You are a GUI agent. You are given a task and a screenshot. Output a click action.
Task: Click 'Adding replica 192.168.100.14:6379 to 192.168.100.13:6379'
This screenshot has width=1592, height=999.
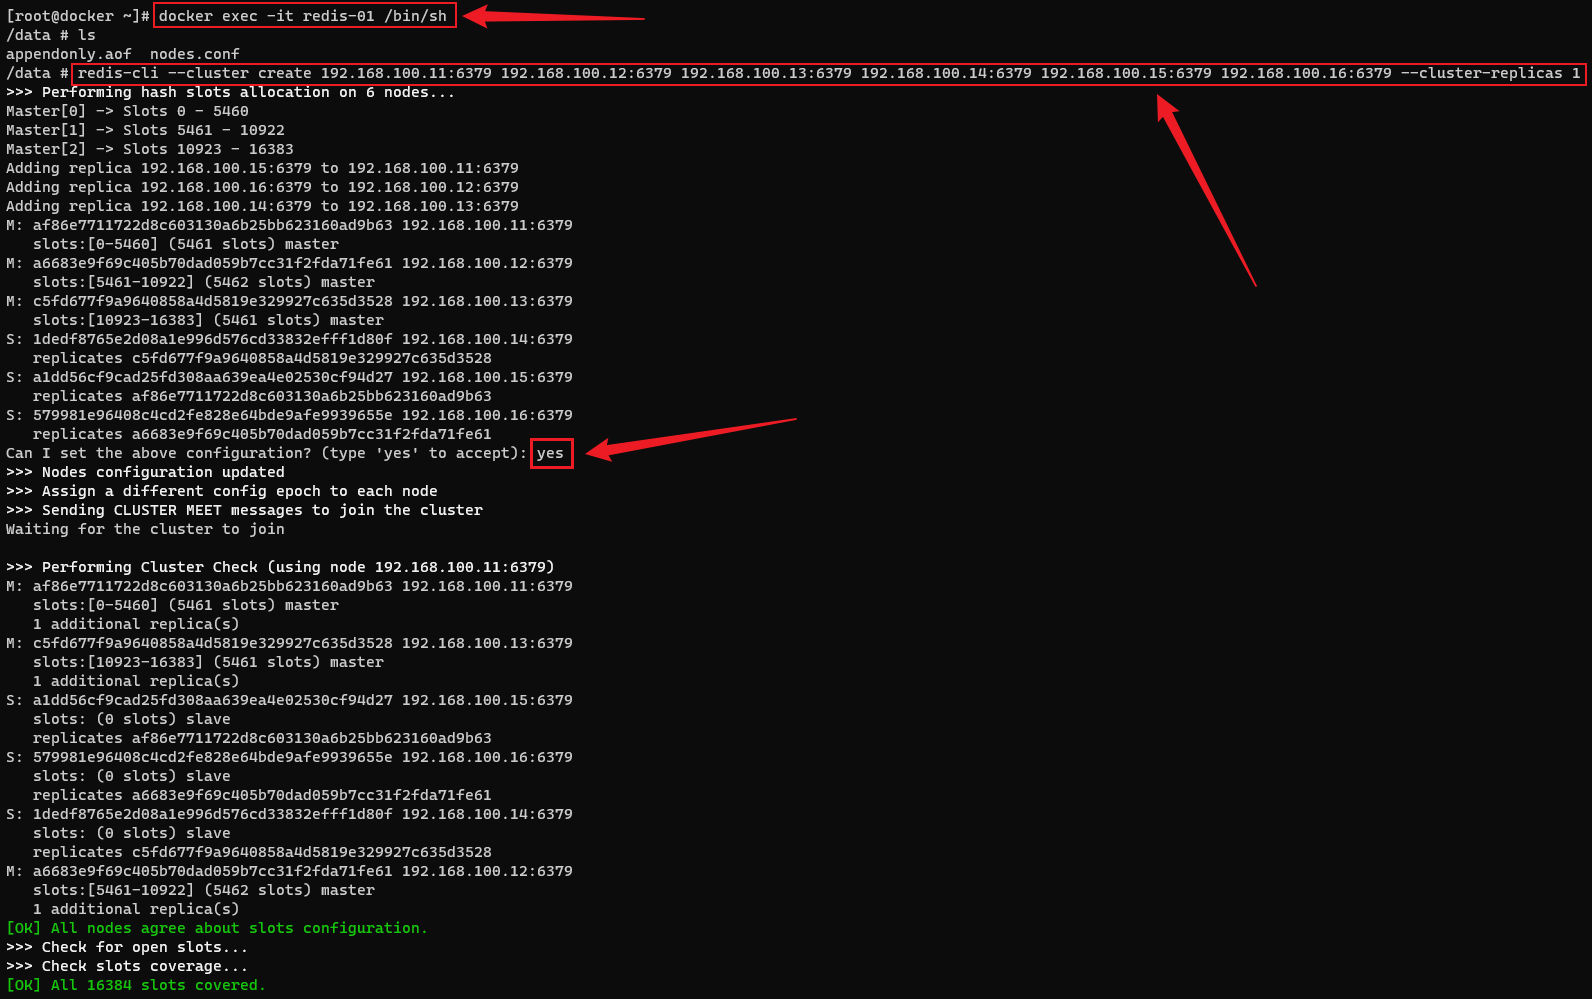coord(262,206)
